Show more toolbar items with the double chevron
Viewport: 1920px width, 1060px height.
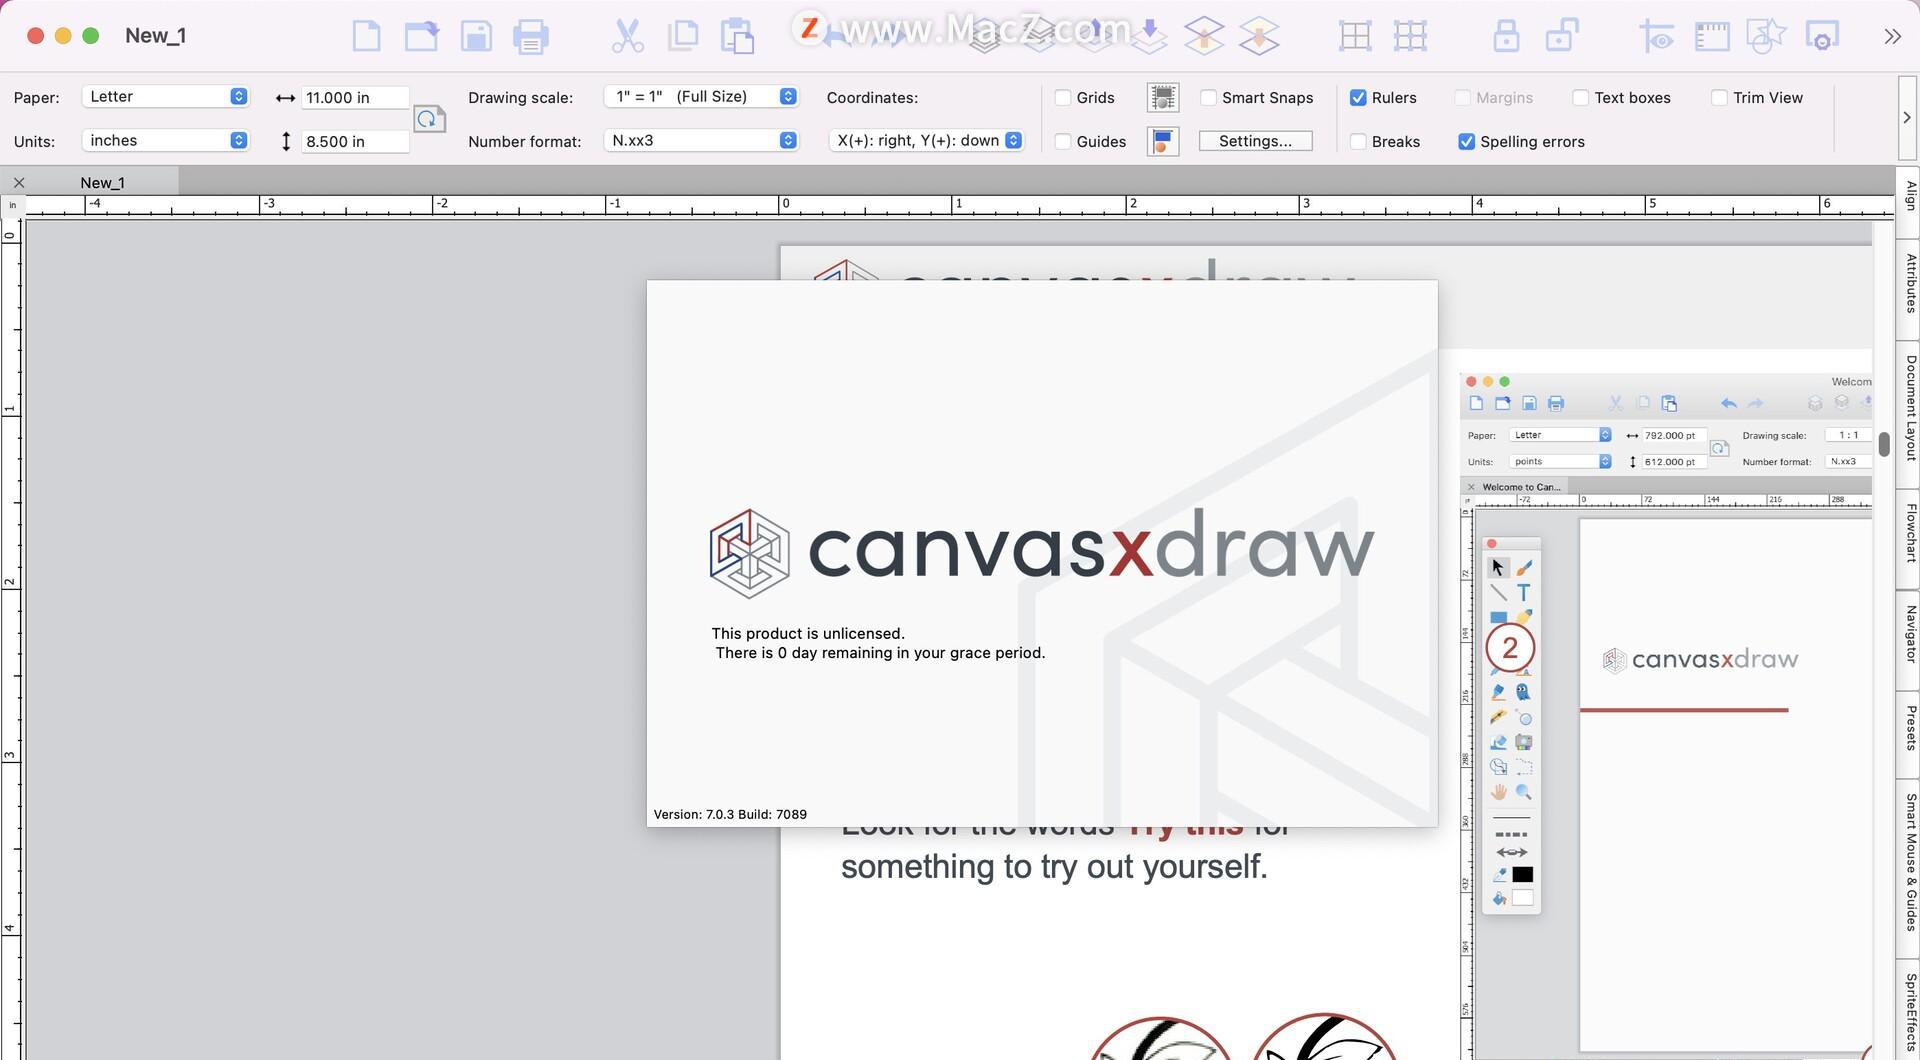1892,36
